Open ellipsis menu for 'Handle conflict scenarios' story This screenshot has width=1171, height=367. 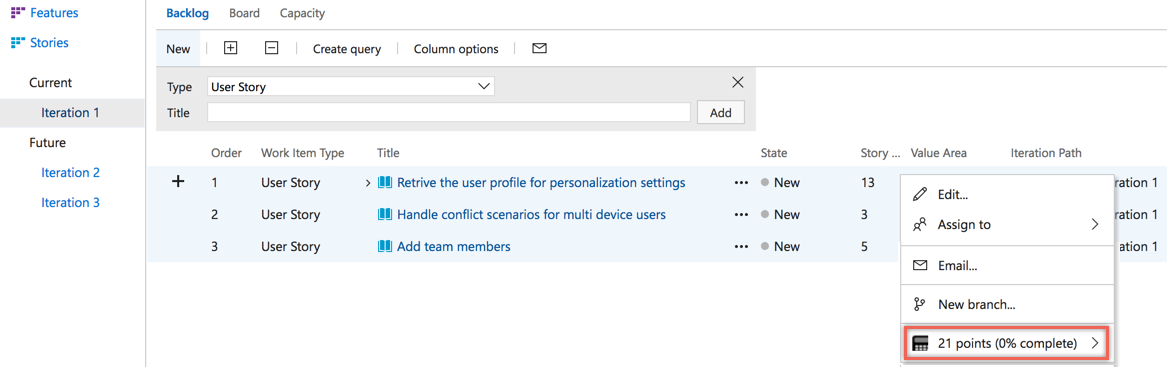point(741,215)
